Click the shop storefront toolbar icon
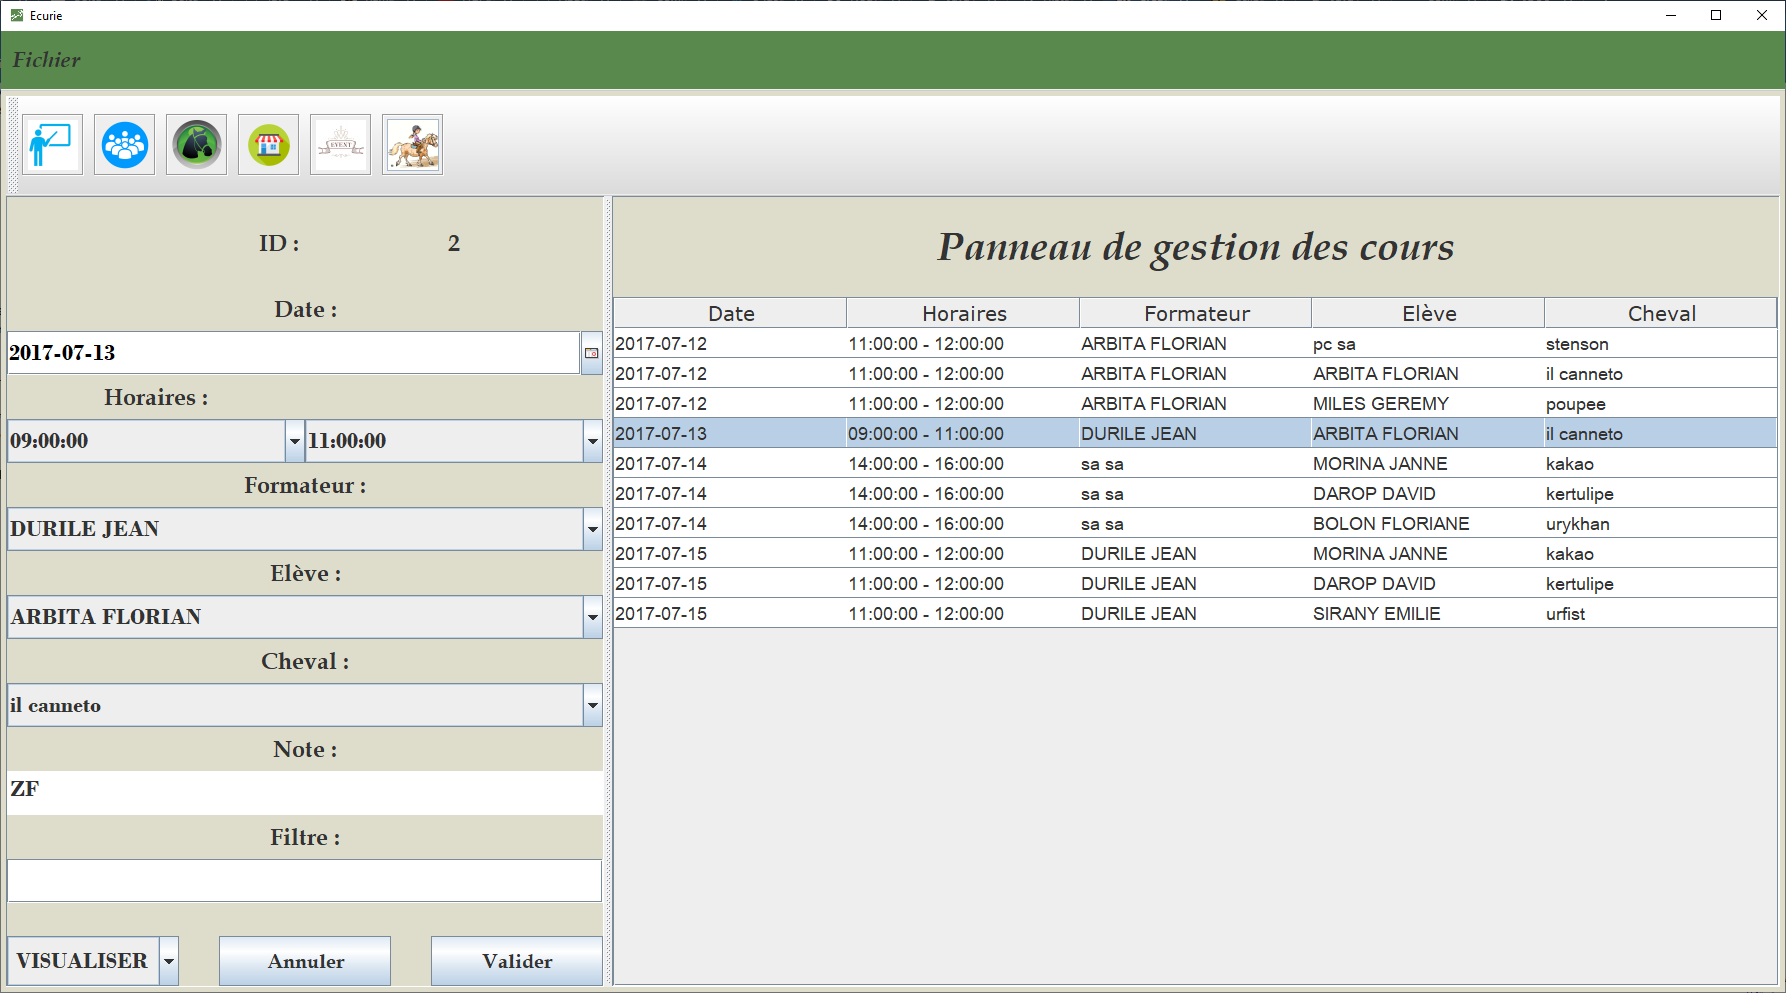Viewport: 1786px width, 993px height. [x=268, y=145]
